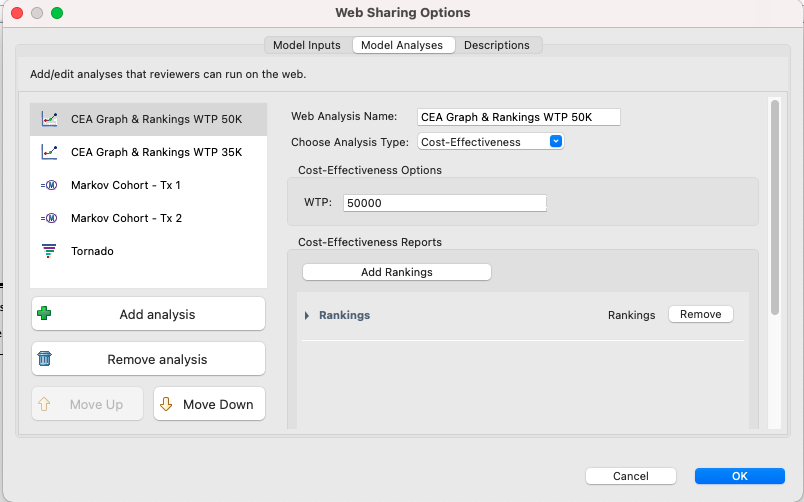Click the vertical scrollbar on the right panel
Viewport: 804px width, 502px height.
coord(775,208)
